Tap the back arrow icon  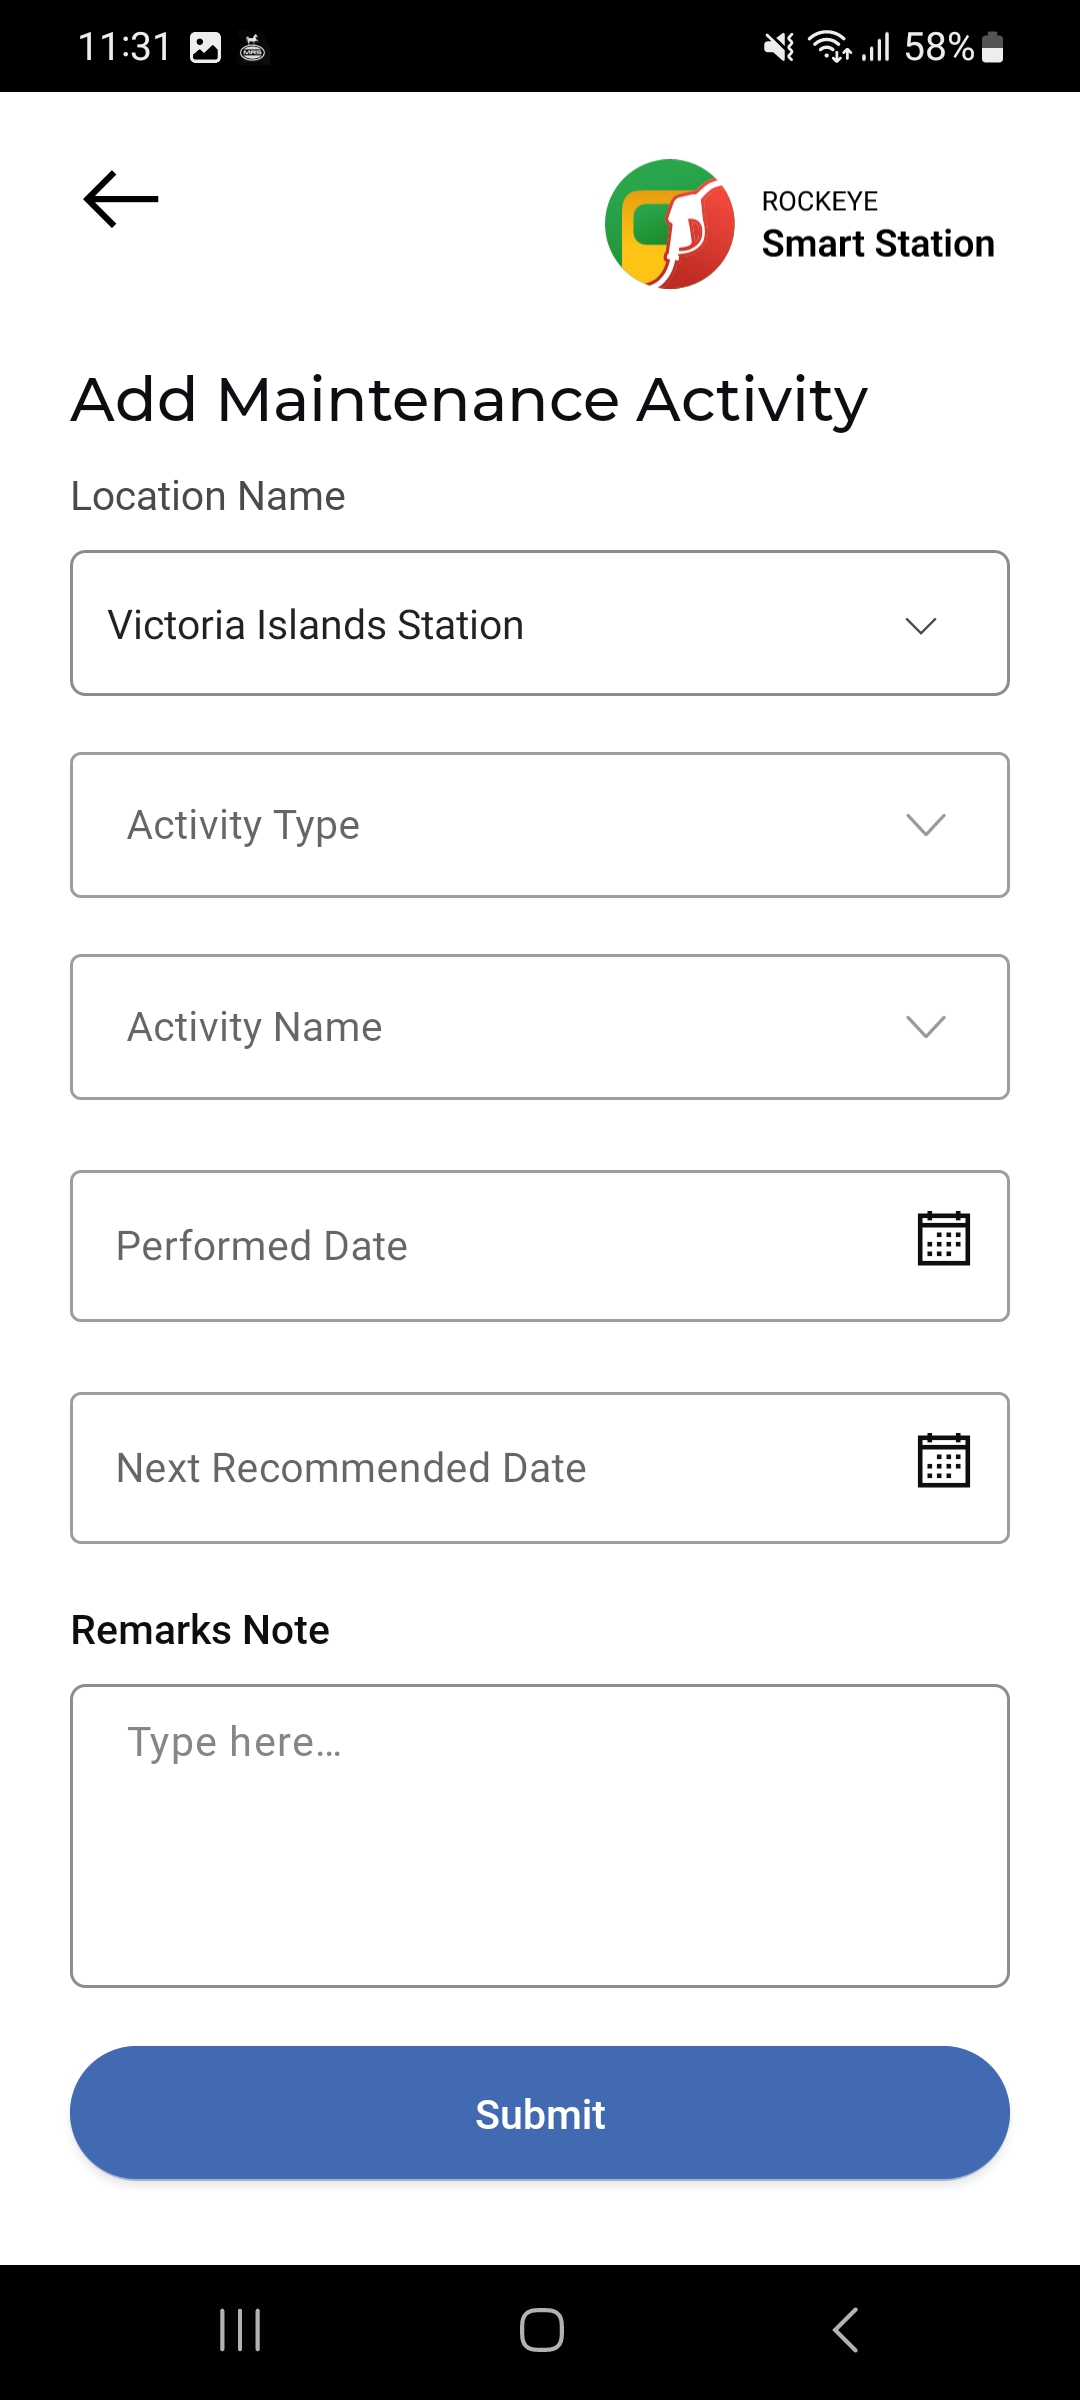tap(121, 199)
